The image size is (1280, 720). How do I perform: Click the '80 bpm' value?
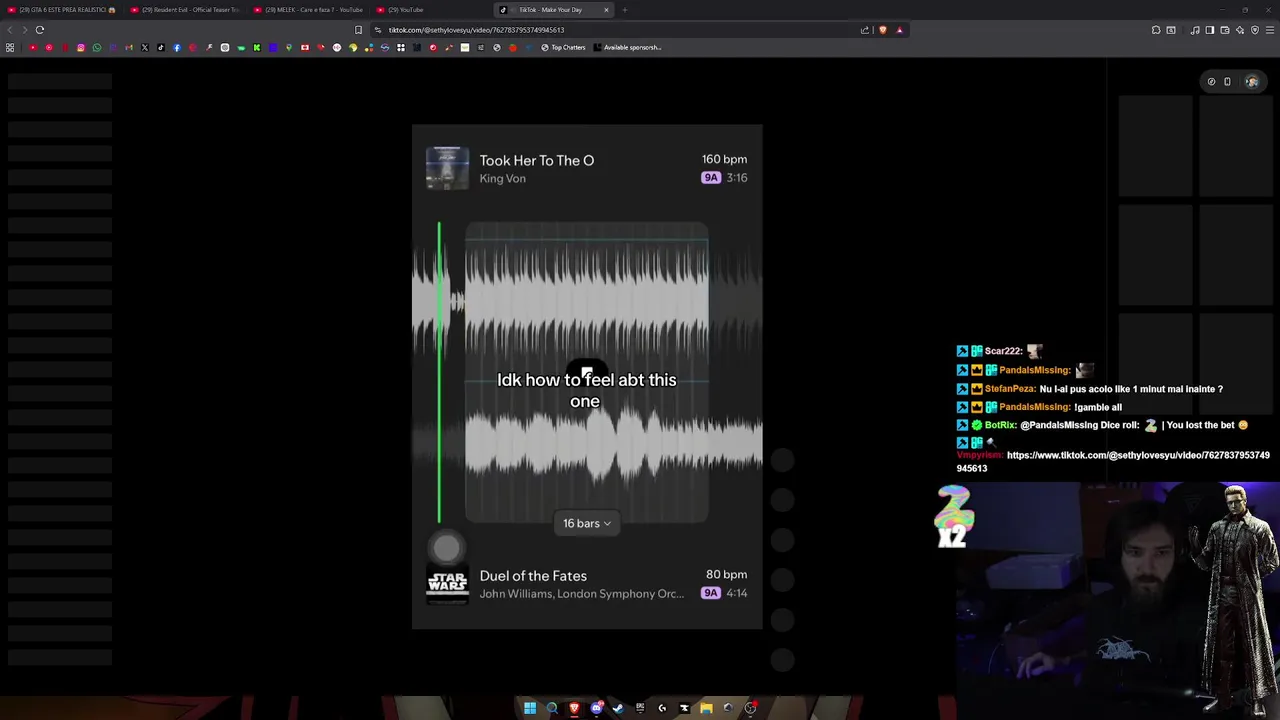coord(726,574)
